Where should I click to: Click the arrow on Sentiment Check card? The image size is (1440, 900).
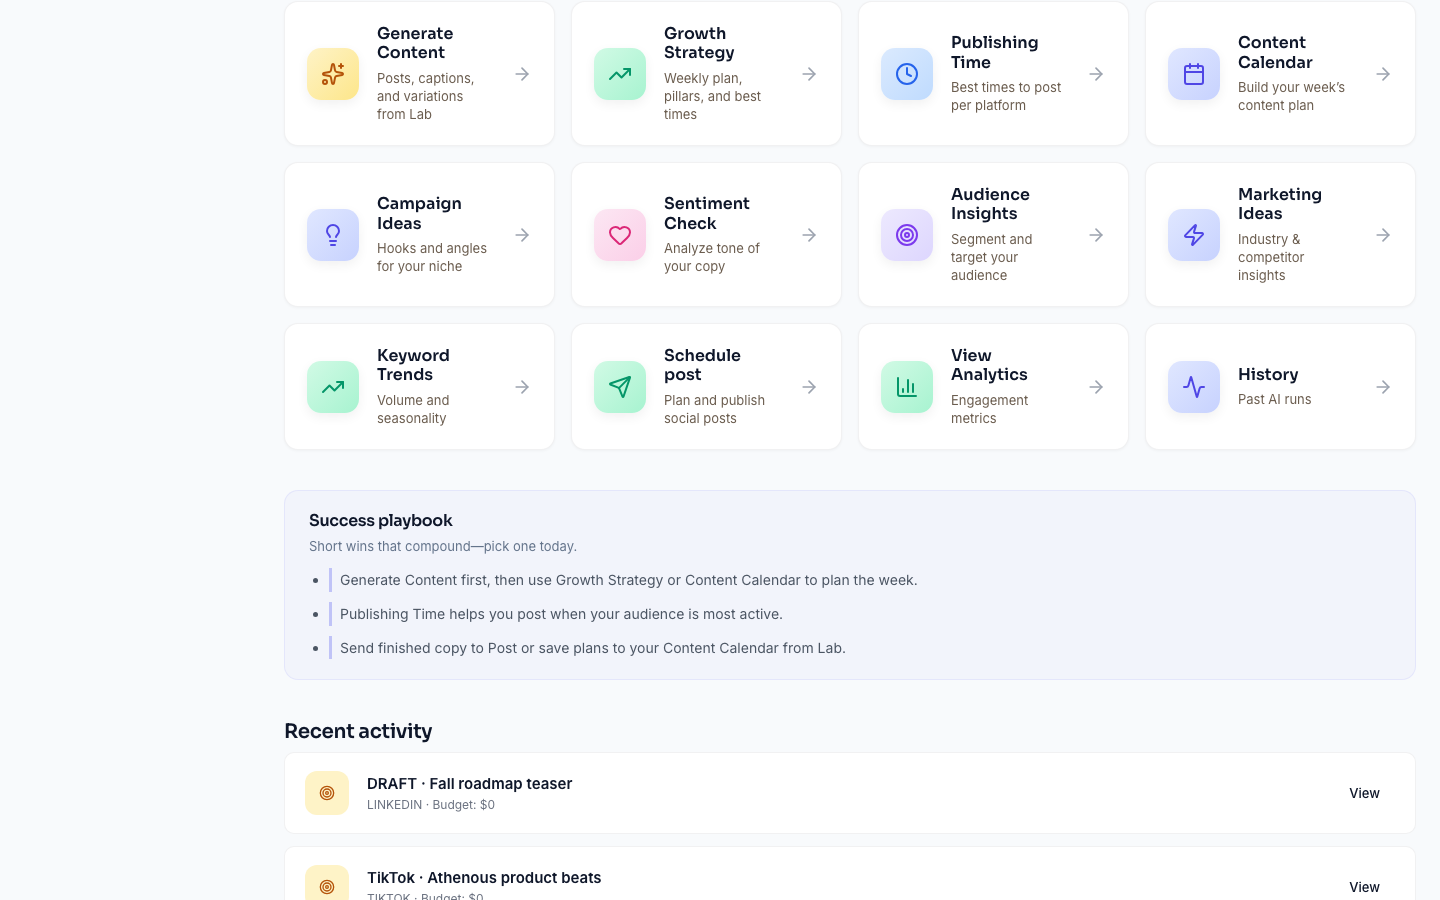pyautogui.click(x=809, y=235)
